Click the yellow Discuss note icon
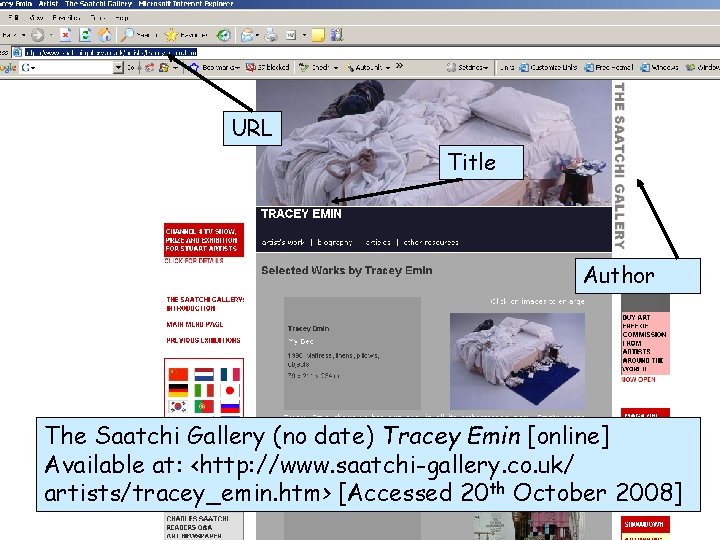 click(x=318, y=35)
